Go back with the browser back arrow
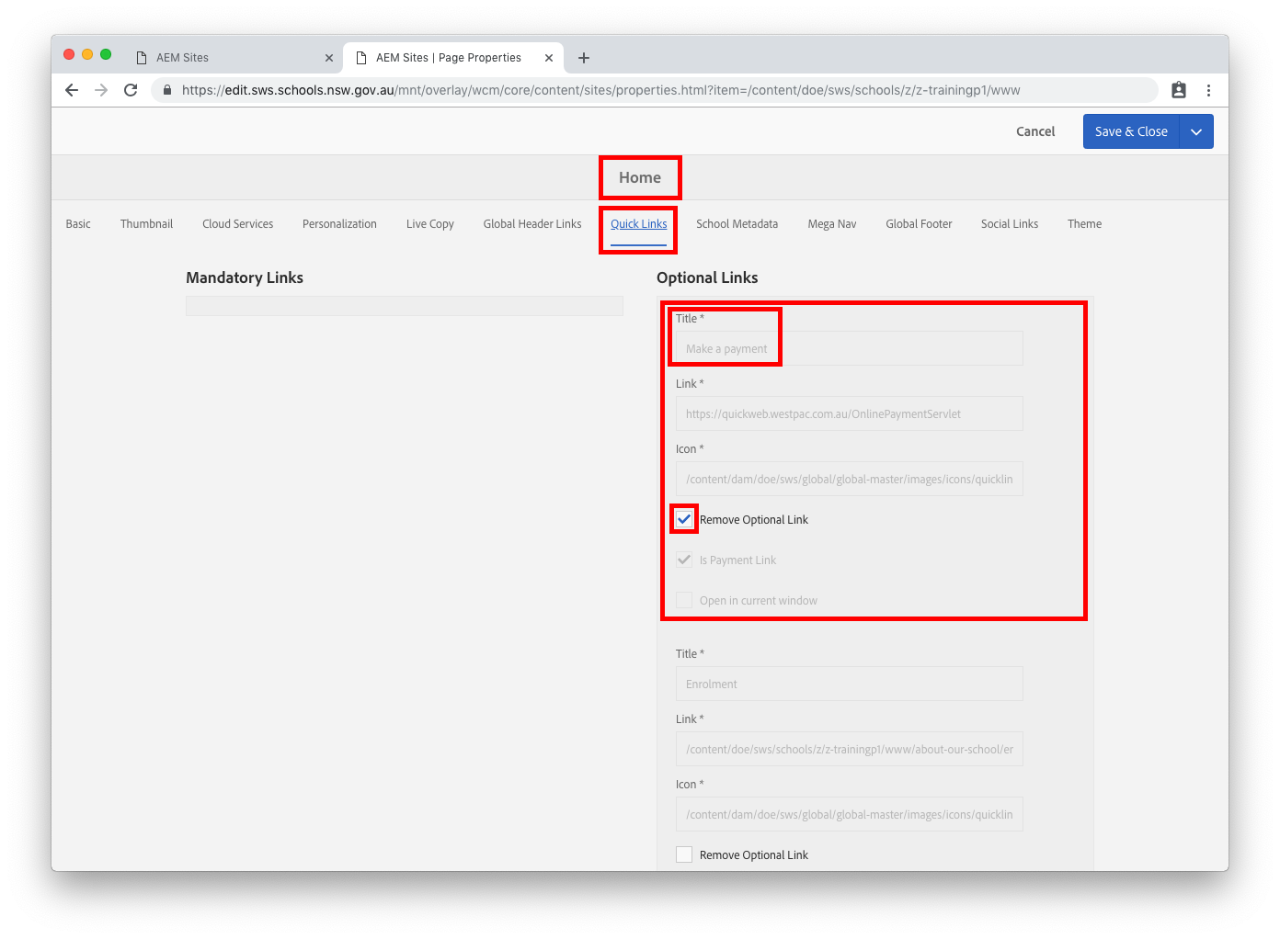 (71, 90)
